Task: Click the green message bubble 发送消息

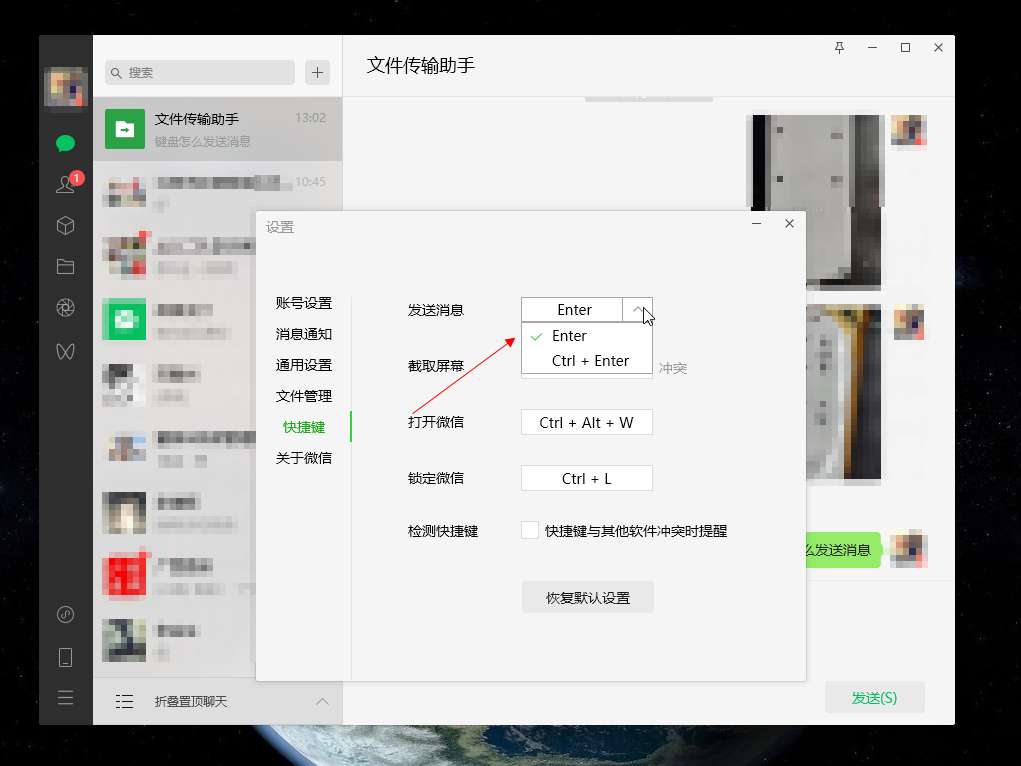Action: [843, 550]
